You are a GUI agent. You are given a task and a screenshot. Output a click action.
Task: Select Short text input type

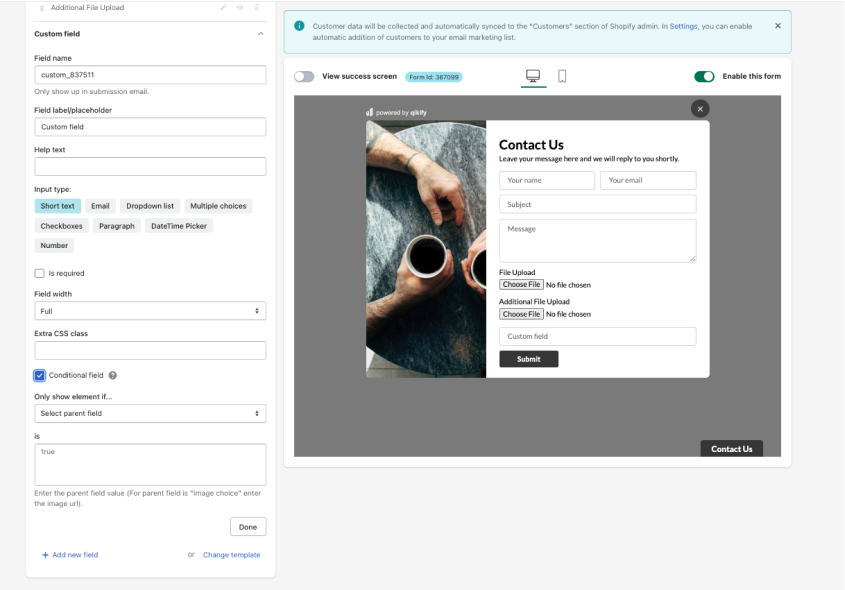click(58, 206)
